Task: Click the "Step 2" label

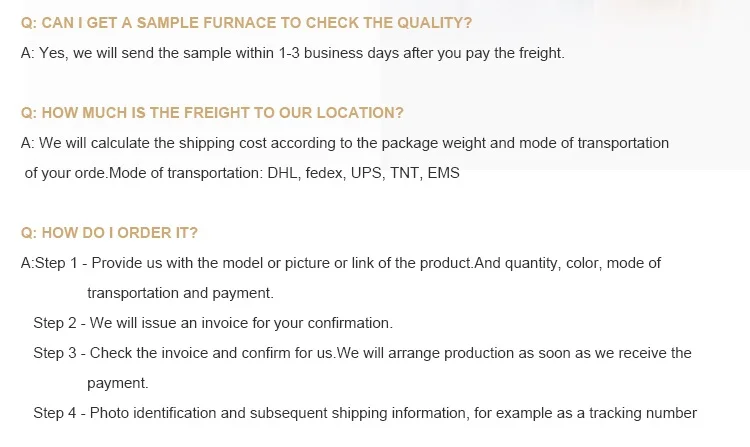Action: (55, 323)
